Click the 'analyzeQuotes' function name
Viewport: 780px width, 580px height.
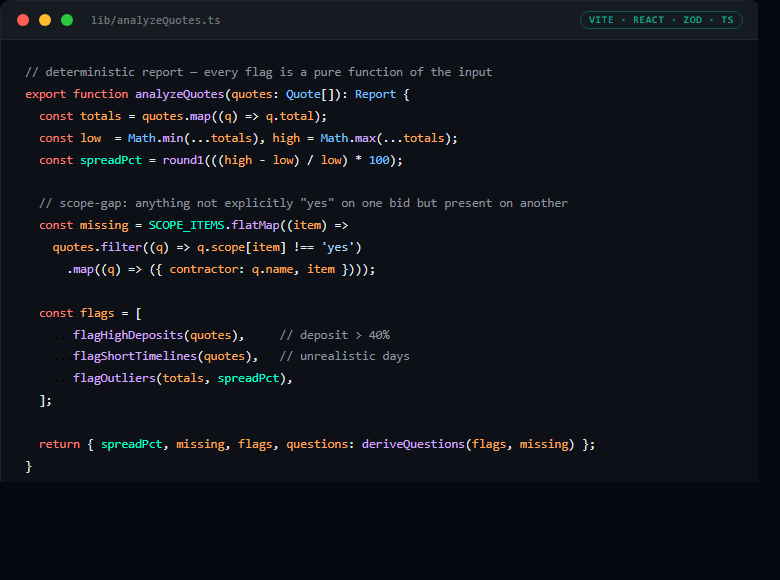tap(180, 95)
